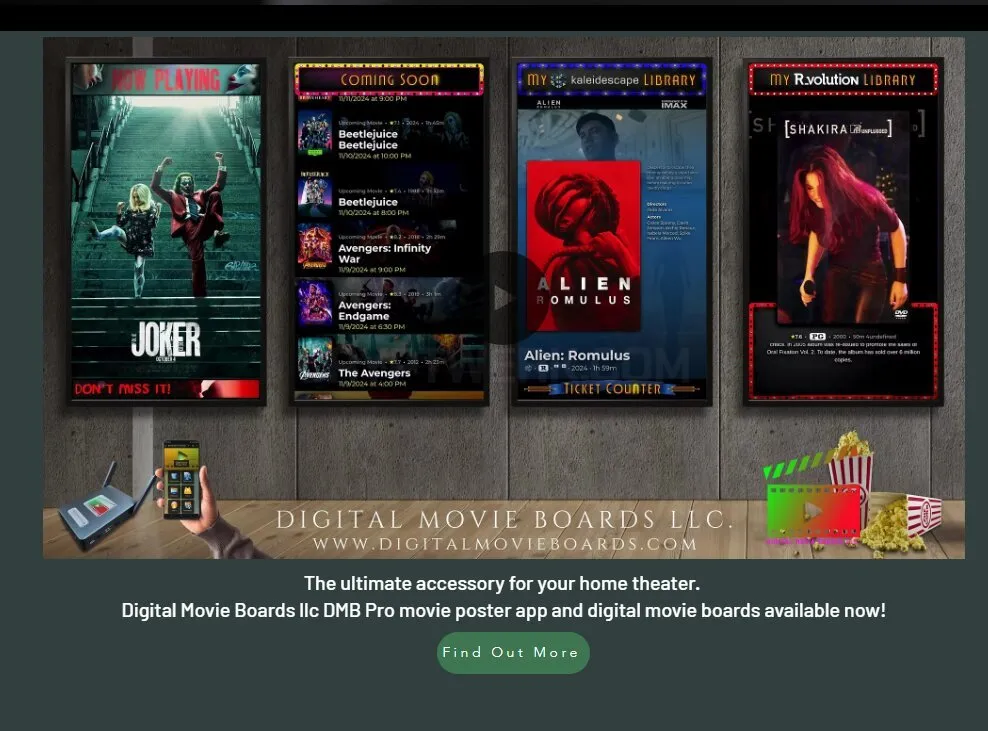This screenshot has height=731, width=988.
Task: Click the Shakira album cover poster
Action: tap(842, 219)
